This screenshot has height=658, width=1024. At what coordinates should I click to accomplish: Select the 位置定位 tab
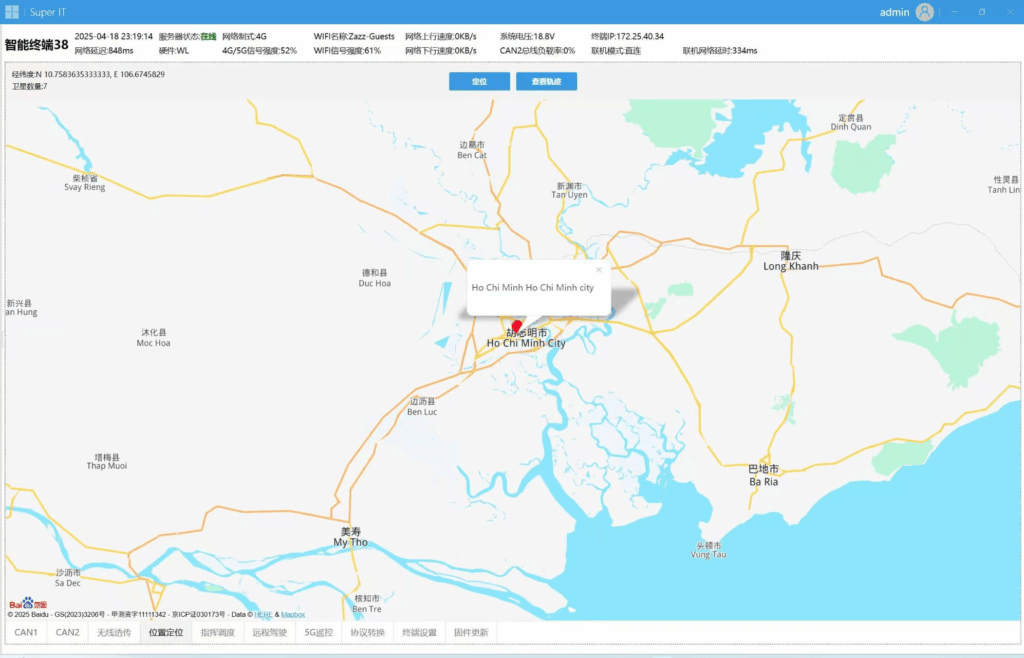[166, 633]
